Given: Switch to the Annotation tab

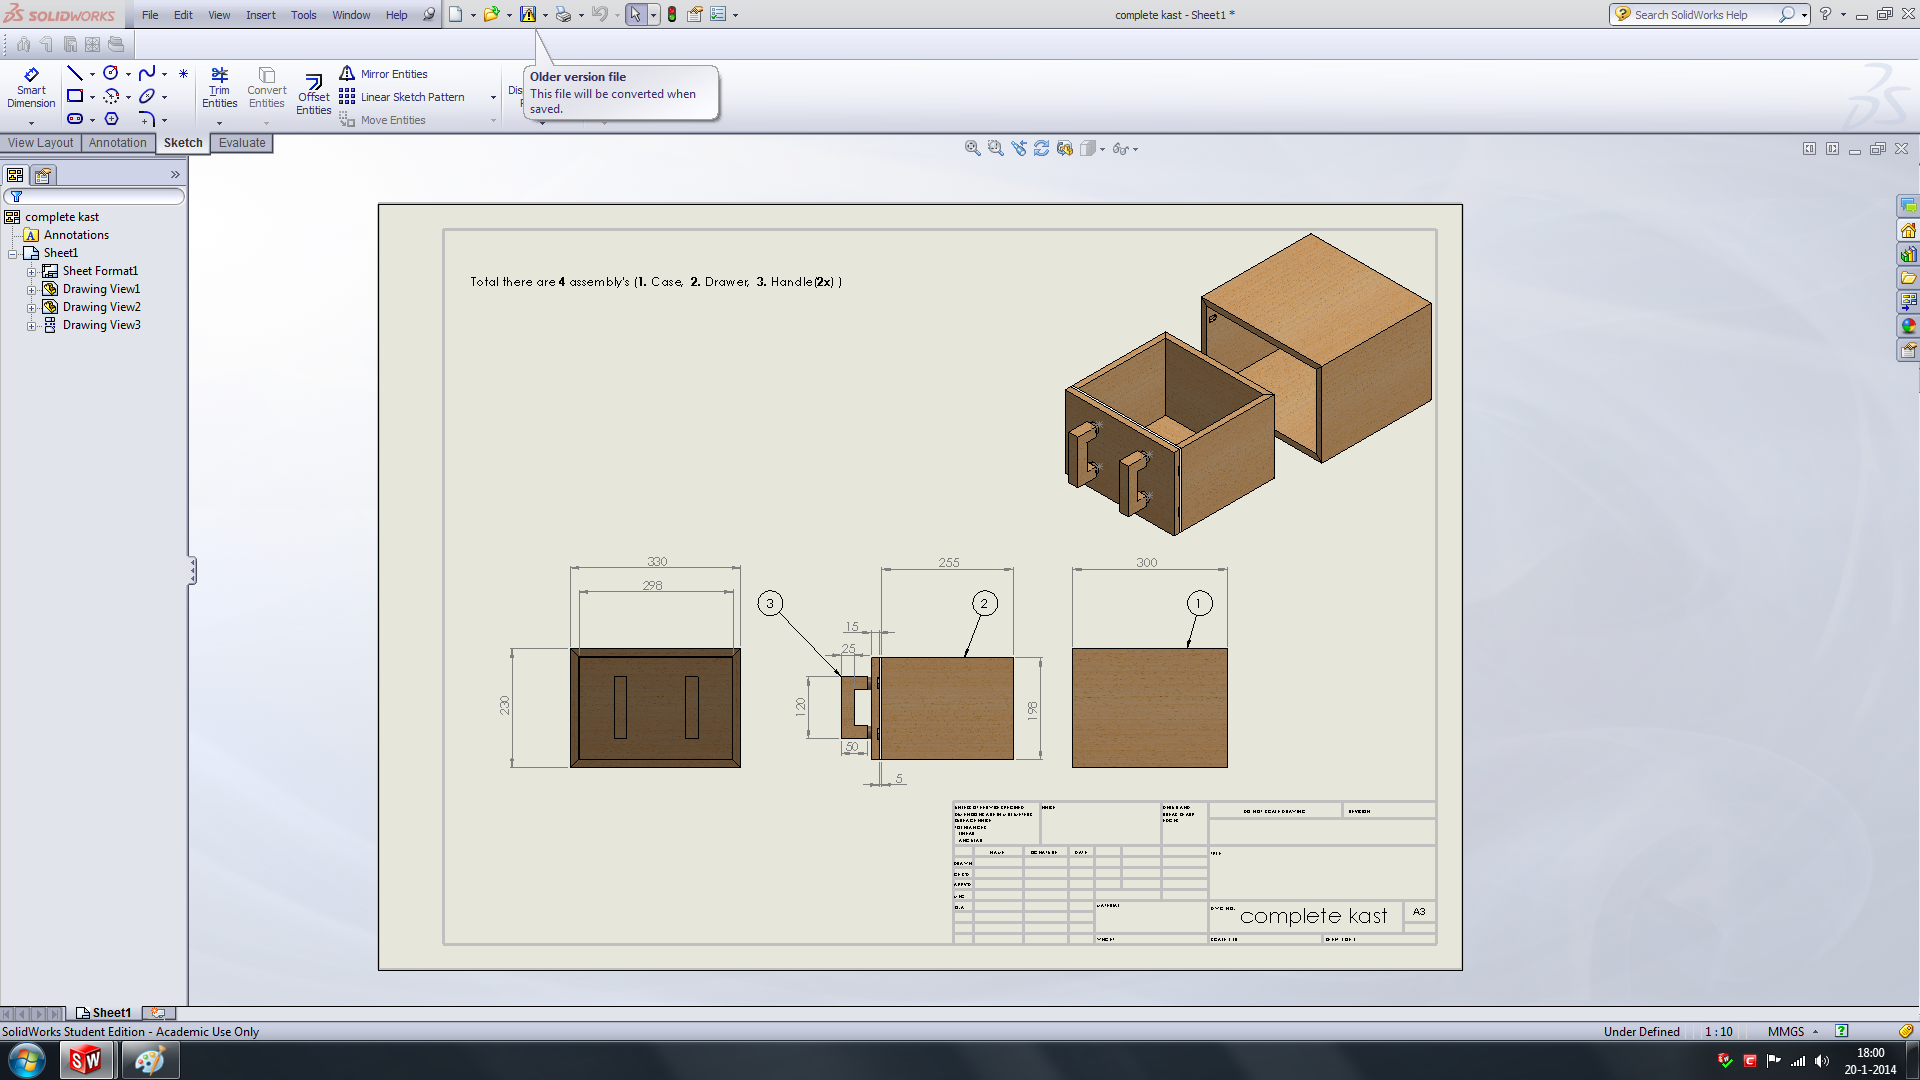Looking at the screenshot, I should tap(117, 143).
